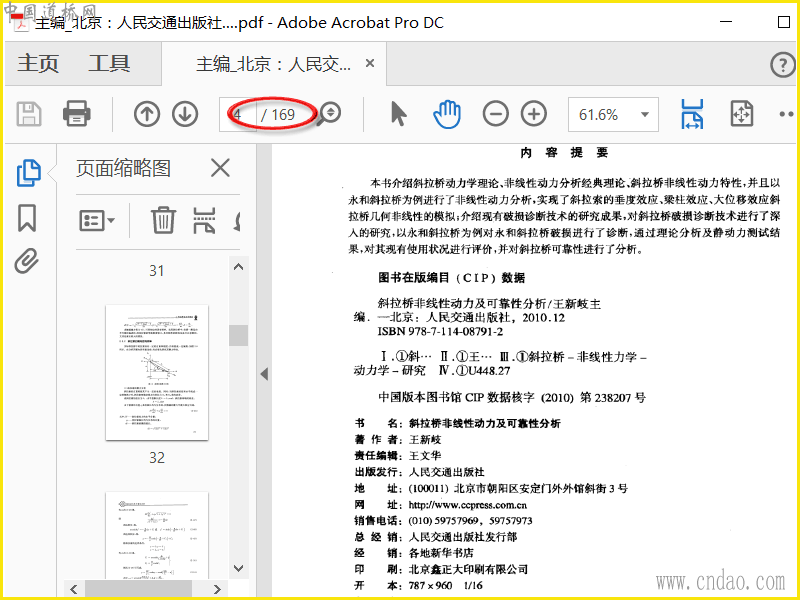Image resolution: width=800 pixels, height=600 pixels.
Task: Click the 责任编辑: 王文华 line
Action: (x=397, y=456)
